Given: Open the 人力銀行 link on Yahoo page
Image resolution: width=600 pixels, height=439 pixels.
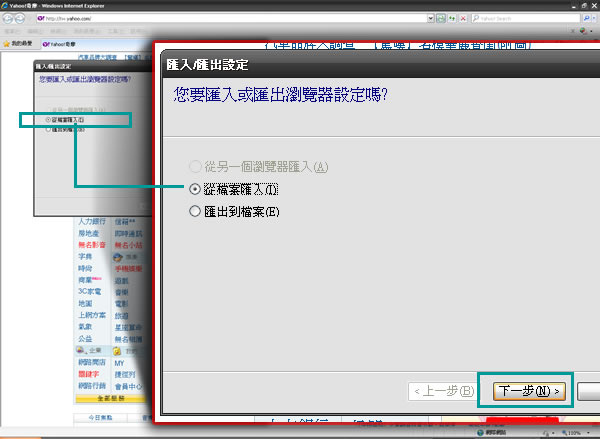Looking at the screenshot, I should tap(92, 222).
